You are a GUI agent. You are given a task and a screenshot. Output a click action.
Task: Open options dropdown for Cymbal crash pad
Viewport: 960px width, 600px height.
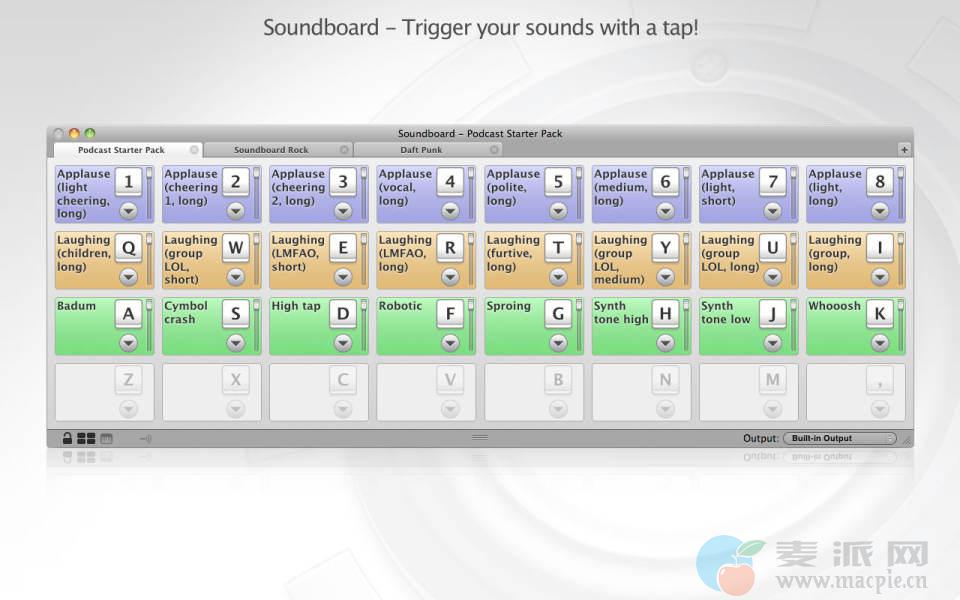236,343
